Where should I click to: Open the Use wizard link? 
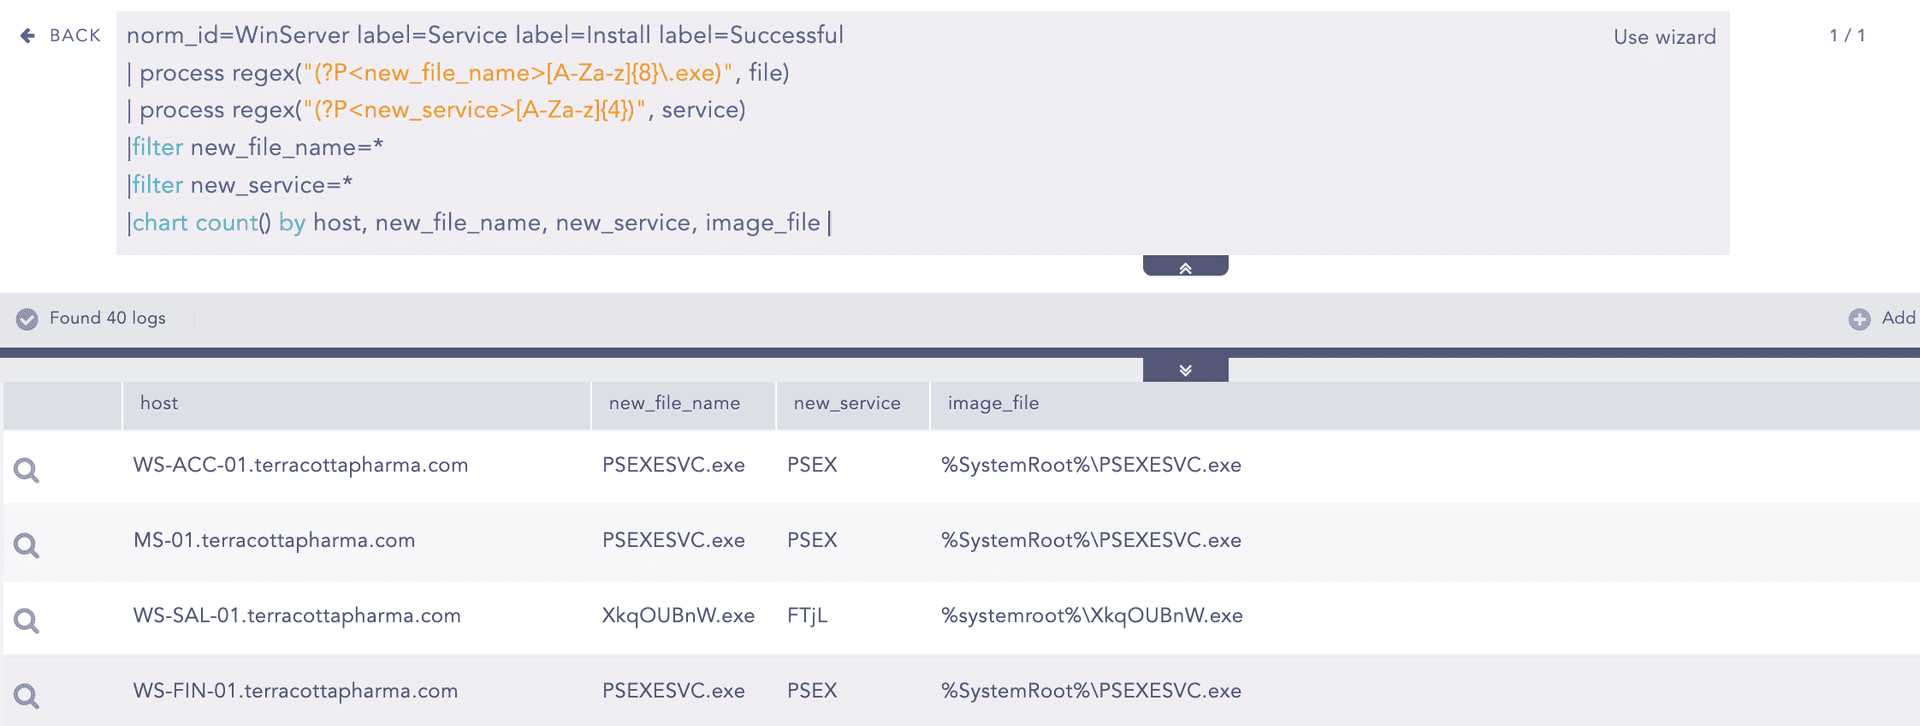tap(1664, 37)
